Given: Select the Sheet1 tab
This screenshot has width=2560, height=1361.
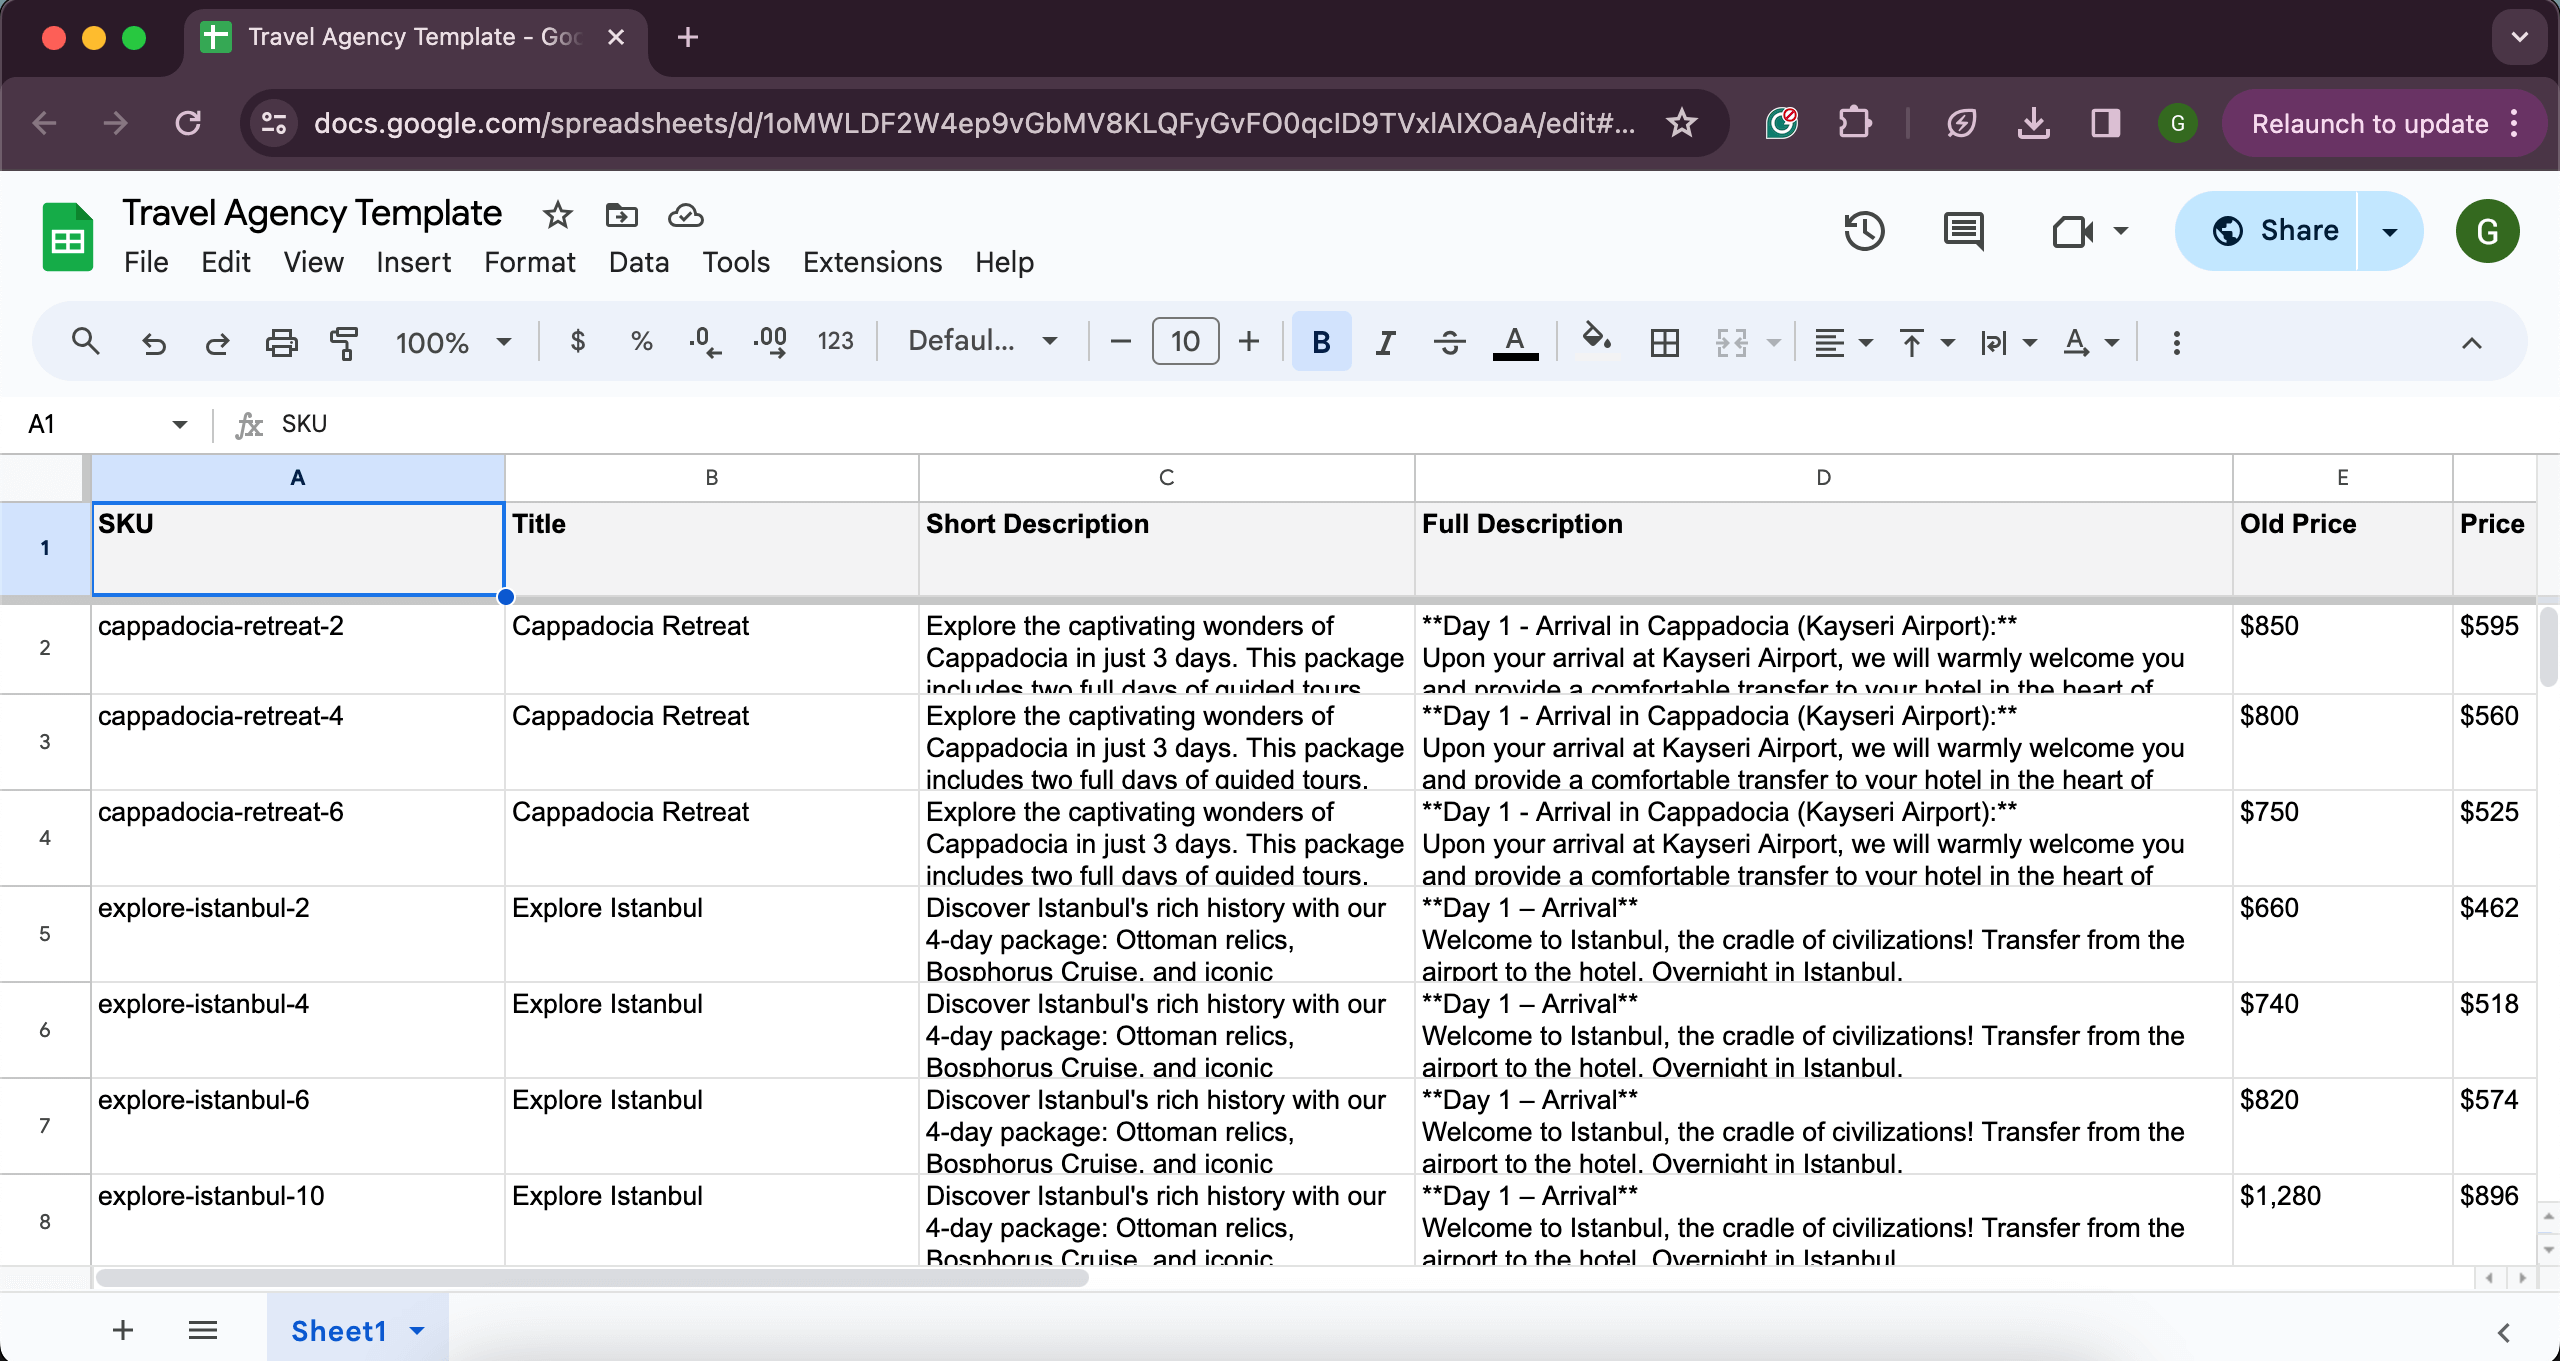Looking at the screenshot, I should (x=338, y=1331).
